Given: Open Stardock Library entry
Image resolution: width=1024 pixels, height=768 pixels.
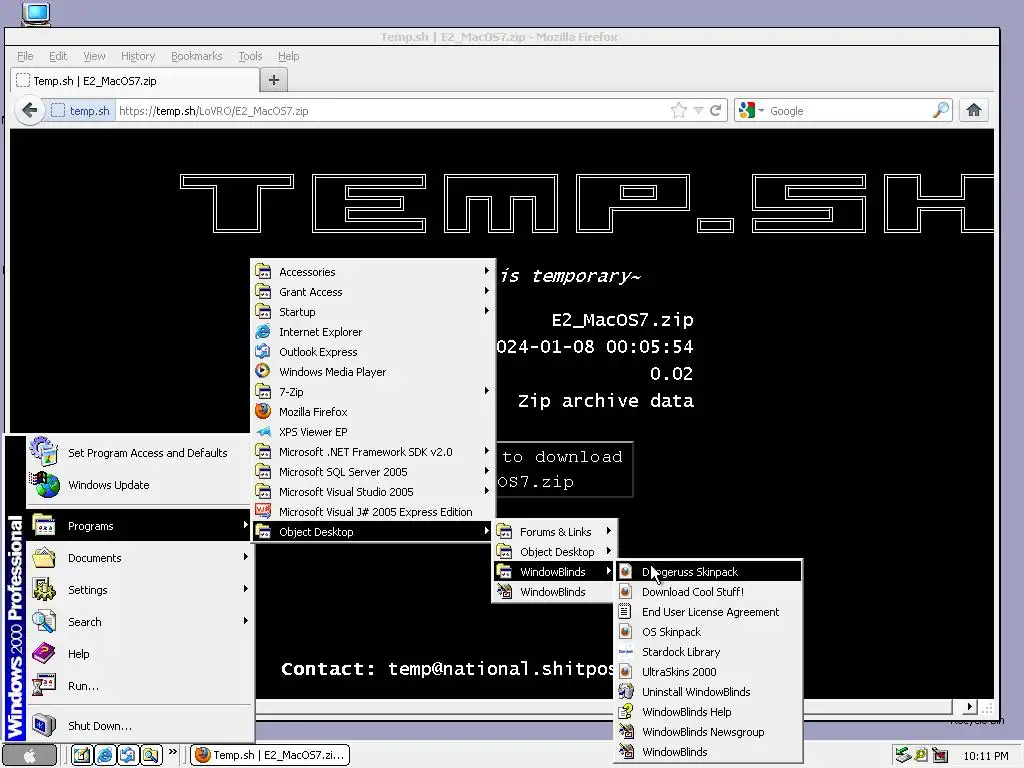Looking at the screenshot, I should (709, 652).
